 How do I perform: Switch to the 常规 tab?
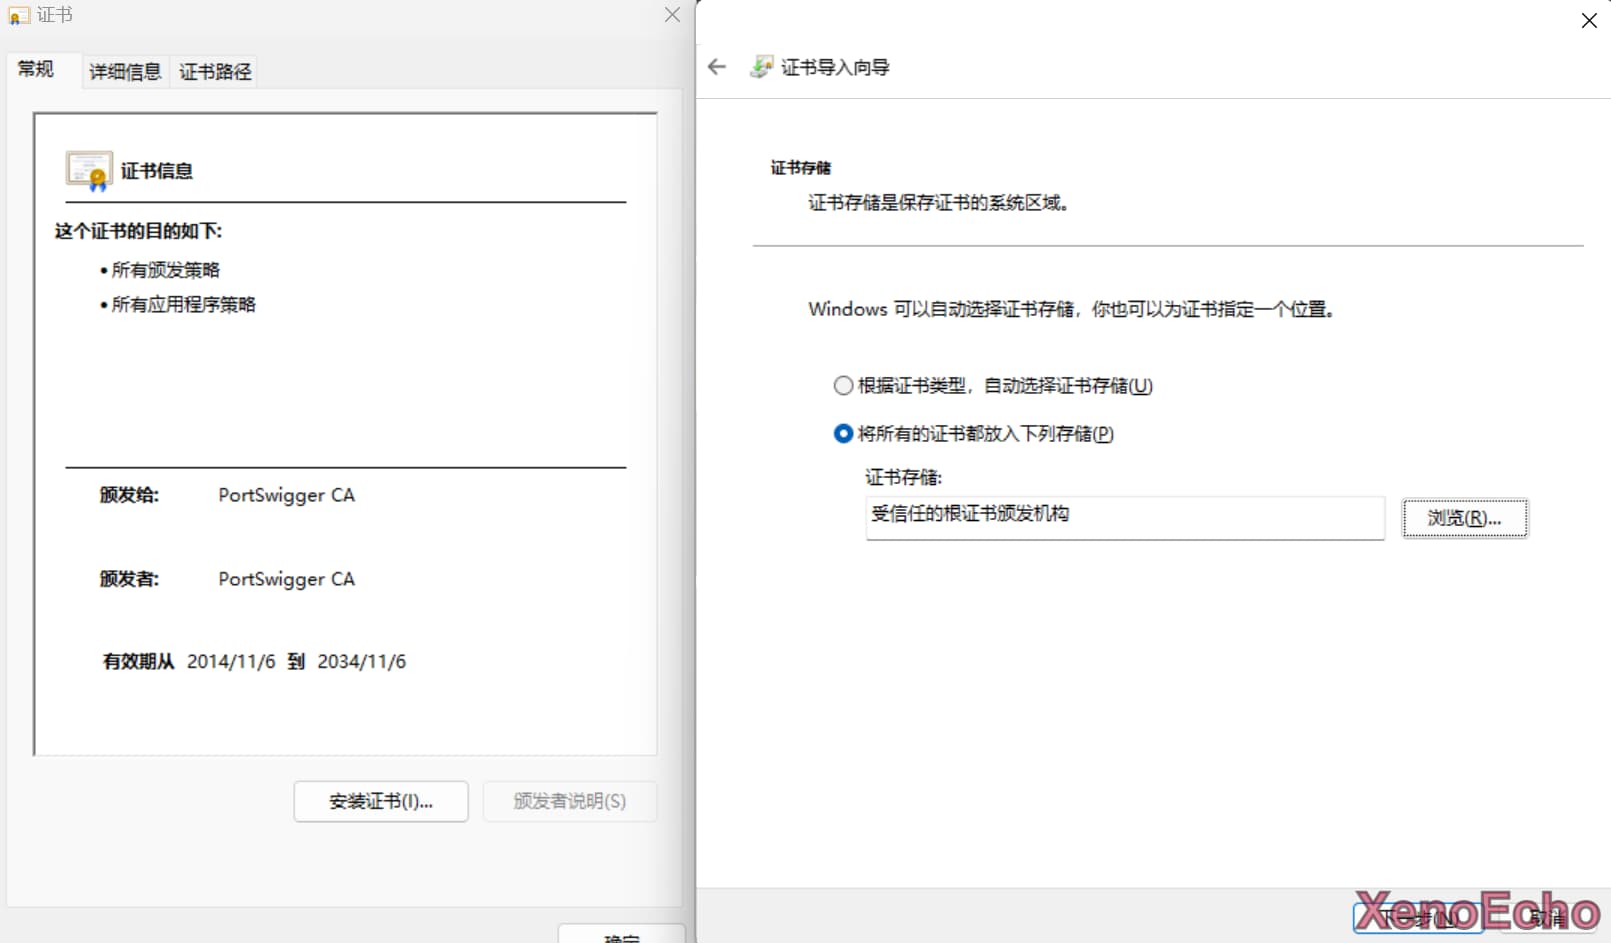[36, 70]
